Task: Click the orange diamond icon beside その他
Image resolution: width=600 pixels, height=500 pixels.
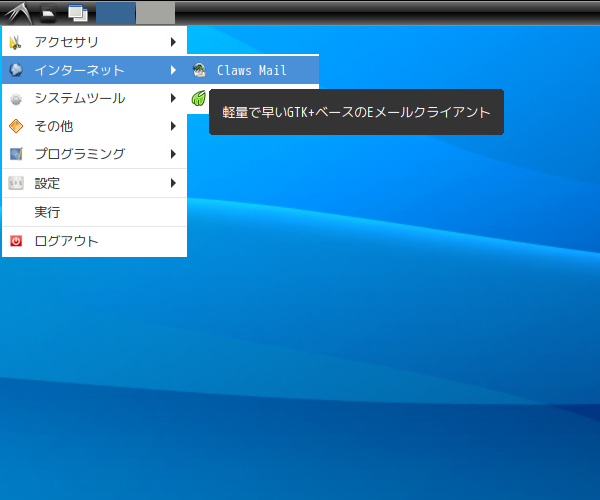Action: [x=16, y=126]
